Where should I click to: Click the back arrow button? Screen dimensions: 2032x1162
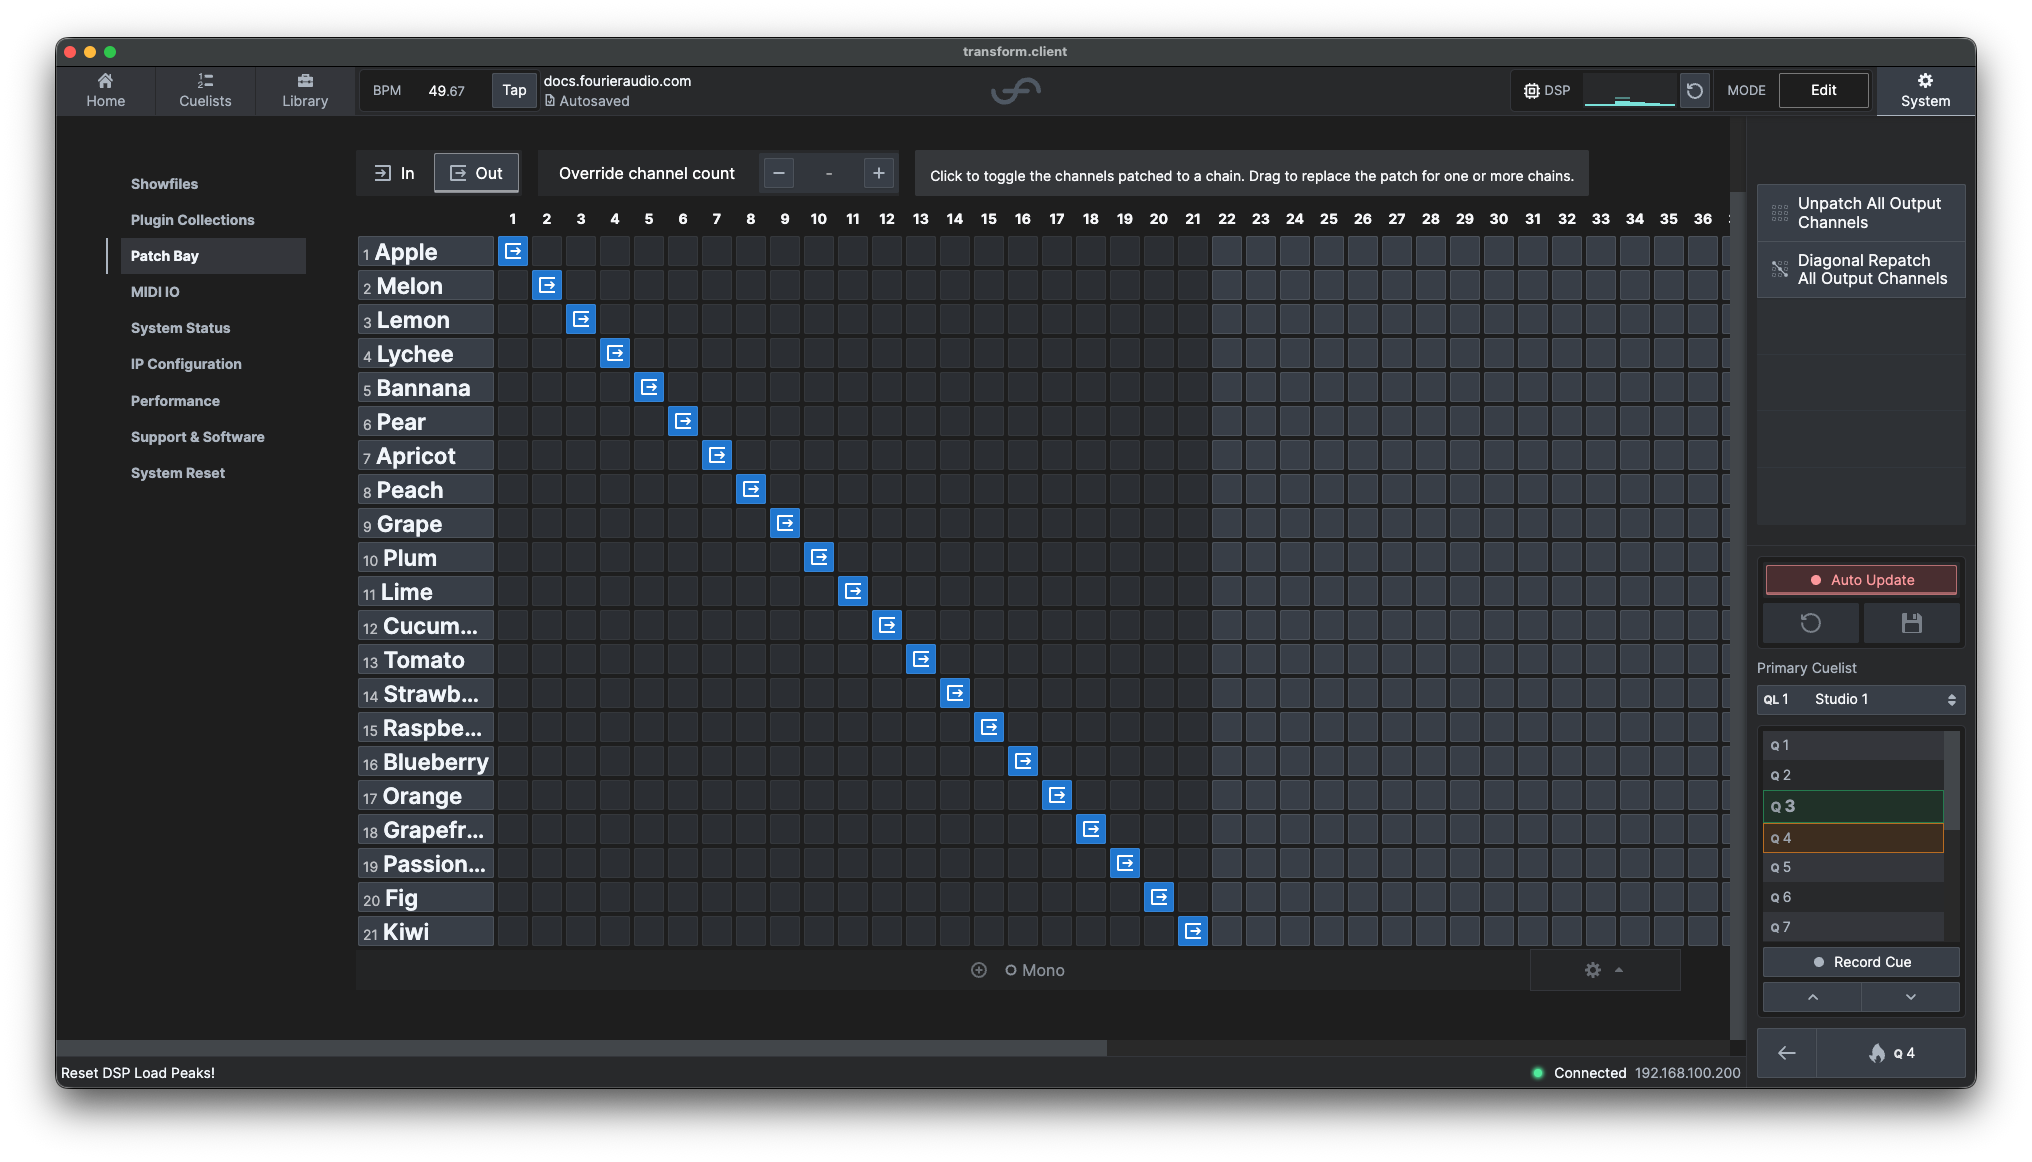1787,1053
